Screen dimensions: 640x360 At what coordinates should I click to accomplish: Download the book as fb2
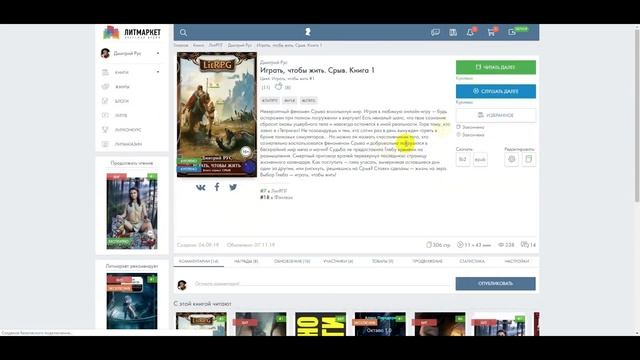(463, 159)
